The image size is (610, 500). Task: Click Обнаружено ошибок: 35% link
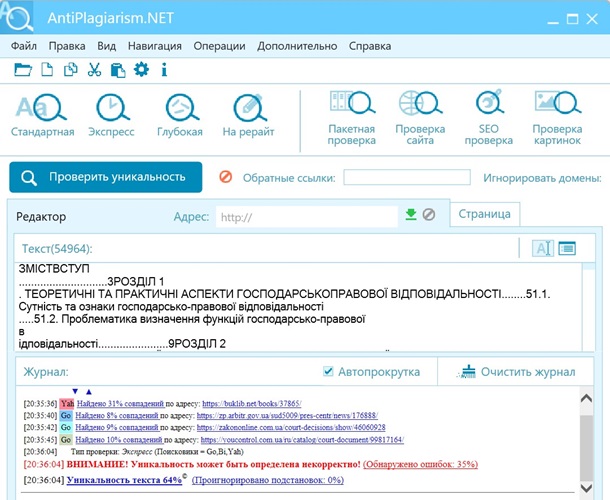click(x=420, y=464)
